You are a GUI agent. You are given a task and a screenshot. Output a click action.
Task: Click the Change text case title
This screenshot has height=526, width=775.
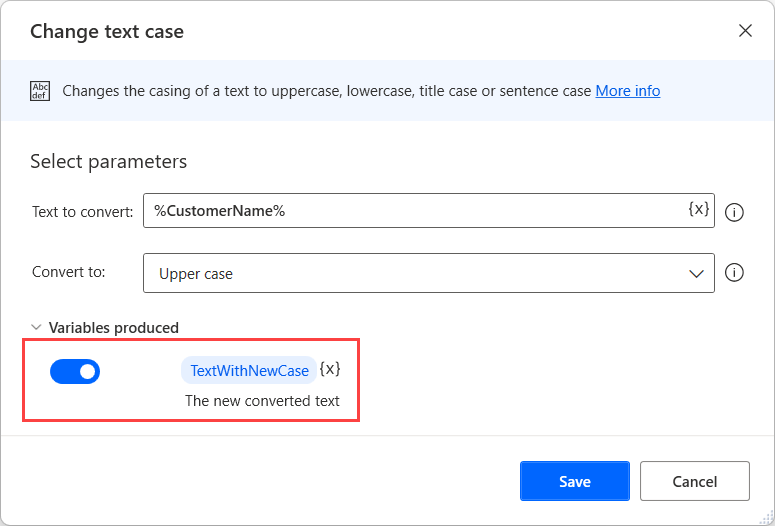coord(107,32)
